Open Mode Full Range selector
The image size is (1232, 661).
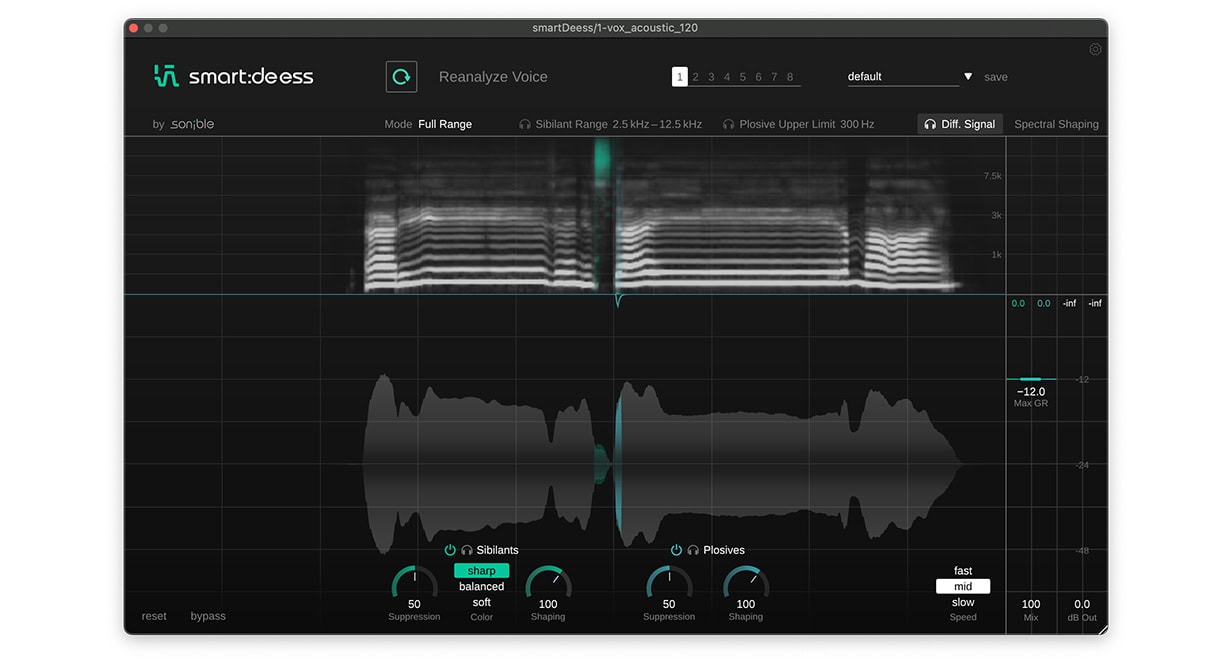pos(445,125)
